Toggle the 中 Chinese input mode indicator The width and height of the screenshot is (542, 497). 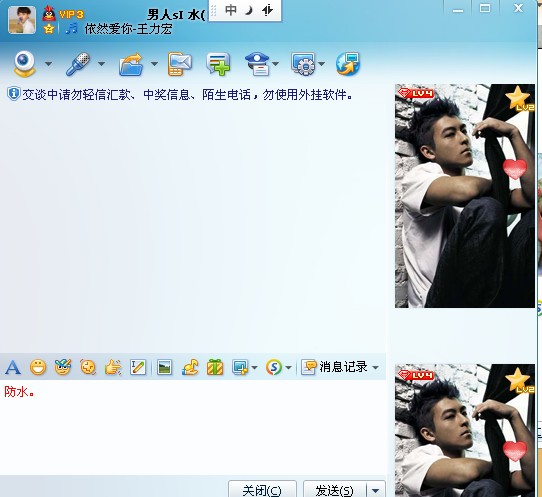pyautogui.click(x=231, y=10)
